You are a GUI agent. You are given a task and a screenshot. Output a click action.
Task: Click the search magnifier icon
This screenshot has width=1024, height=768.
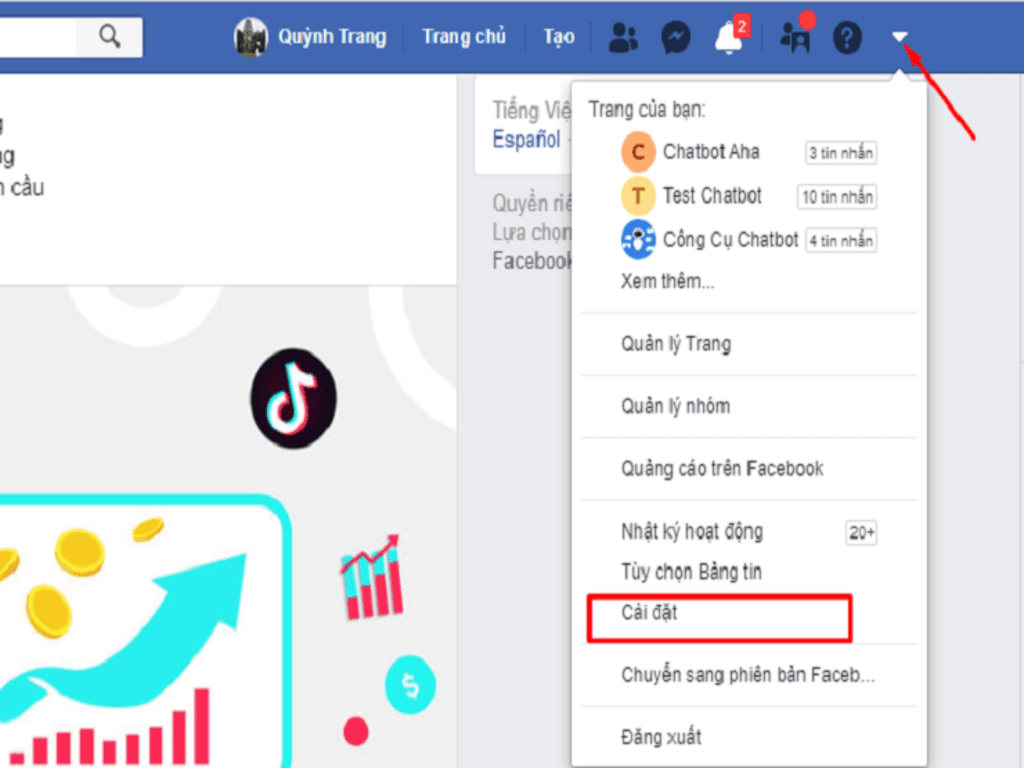click(x=110, y=36)
